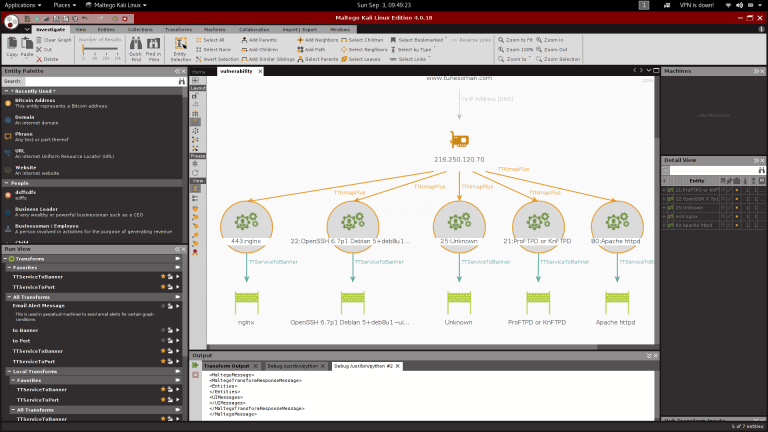This screenshot has height=432, width=768.
Task: Toggle favorite star for to Banner
Action: [163, 330]
